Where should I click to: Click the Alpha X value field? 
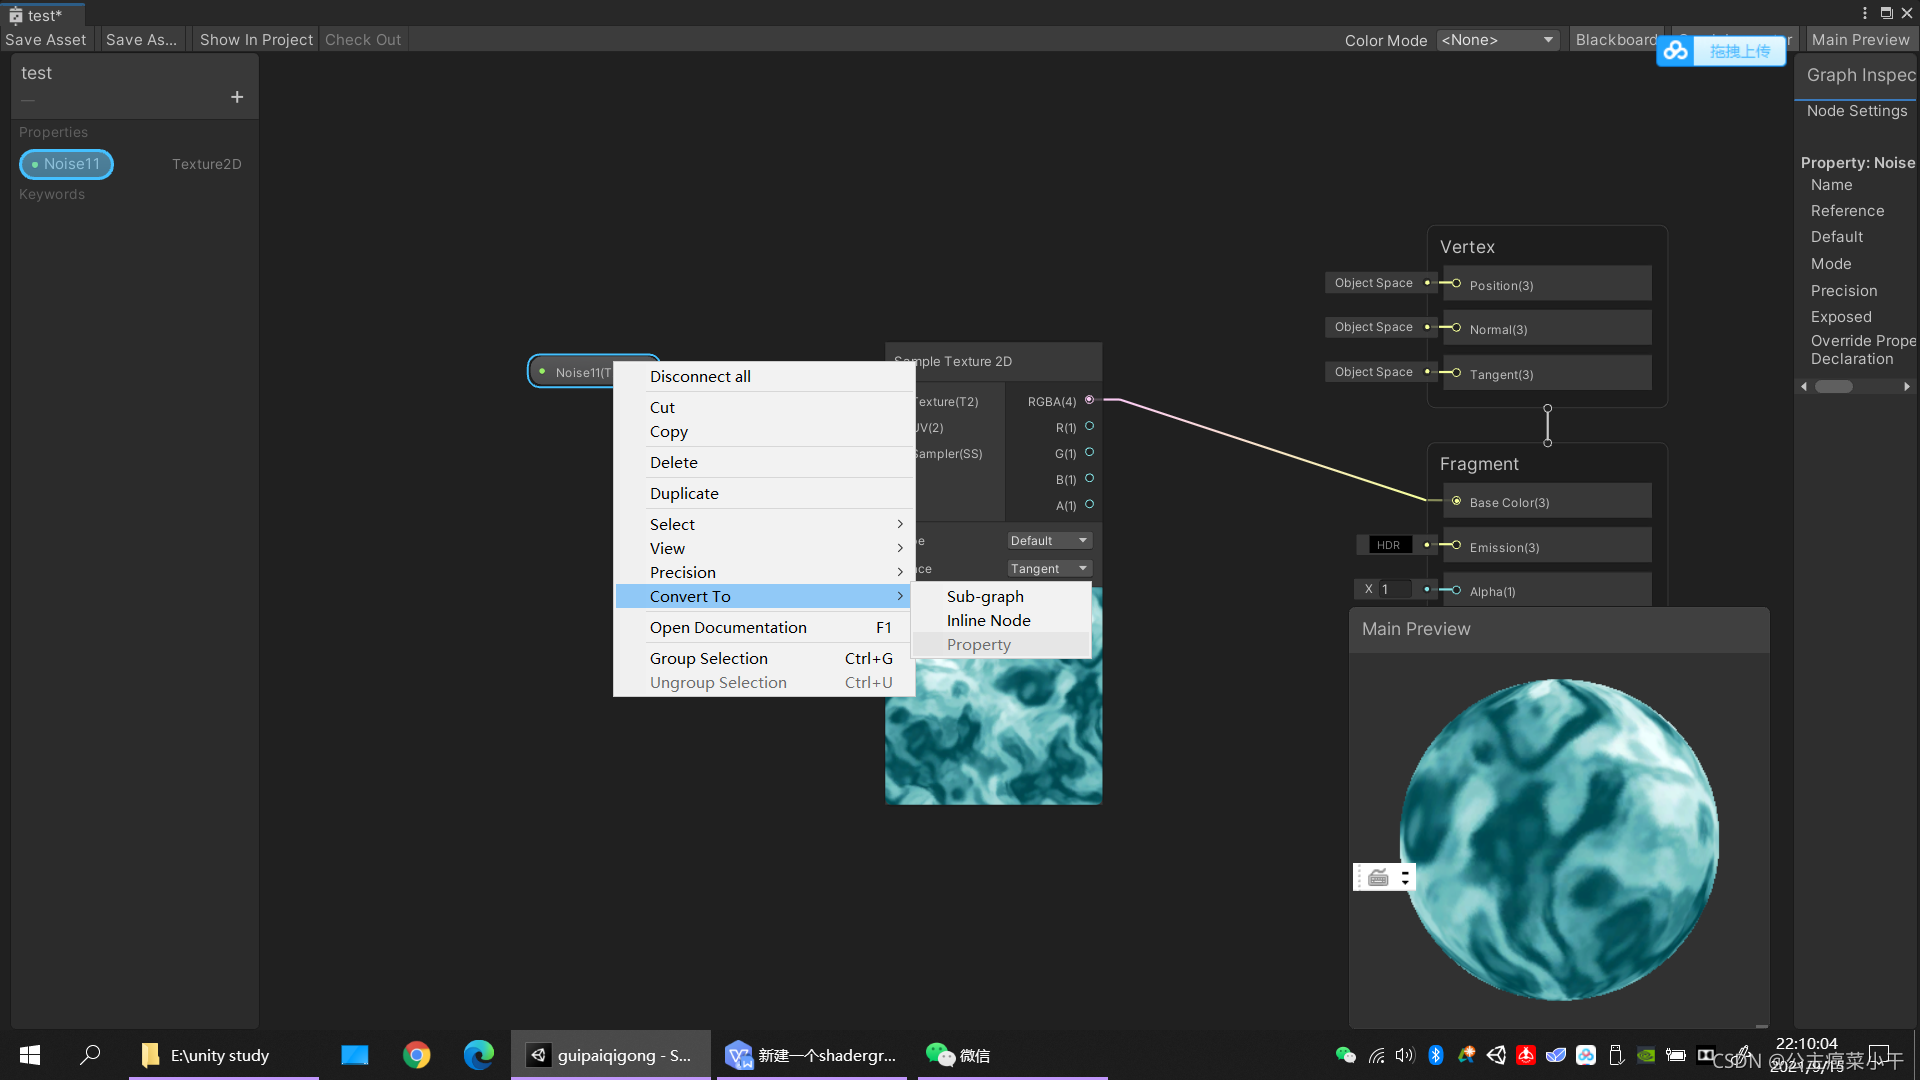(1394, 590)
